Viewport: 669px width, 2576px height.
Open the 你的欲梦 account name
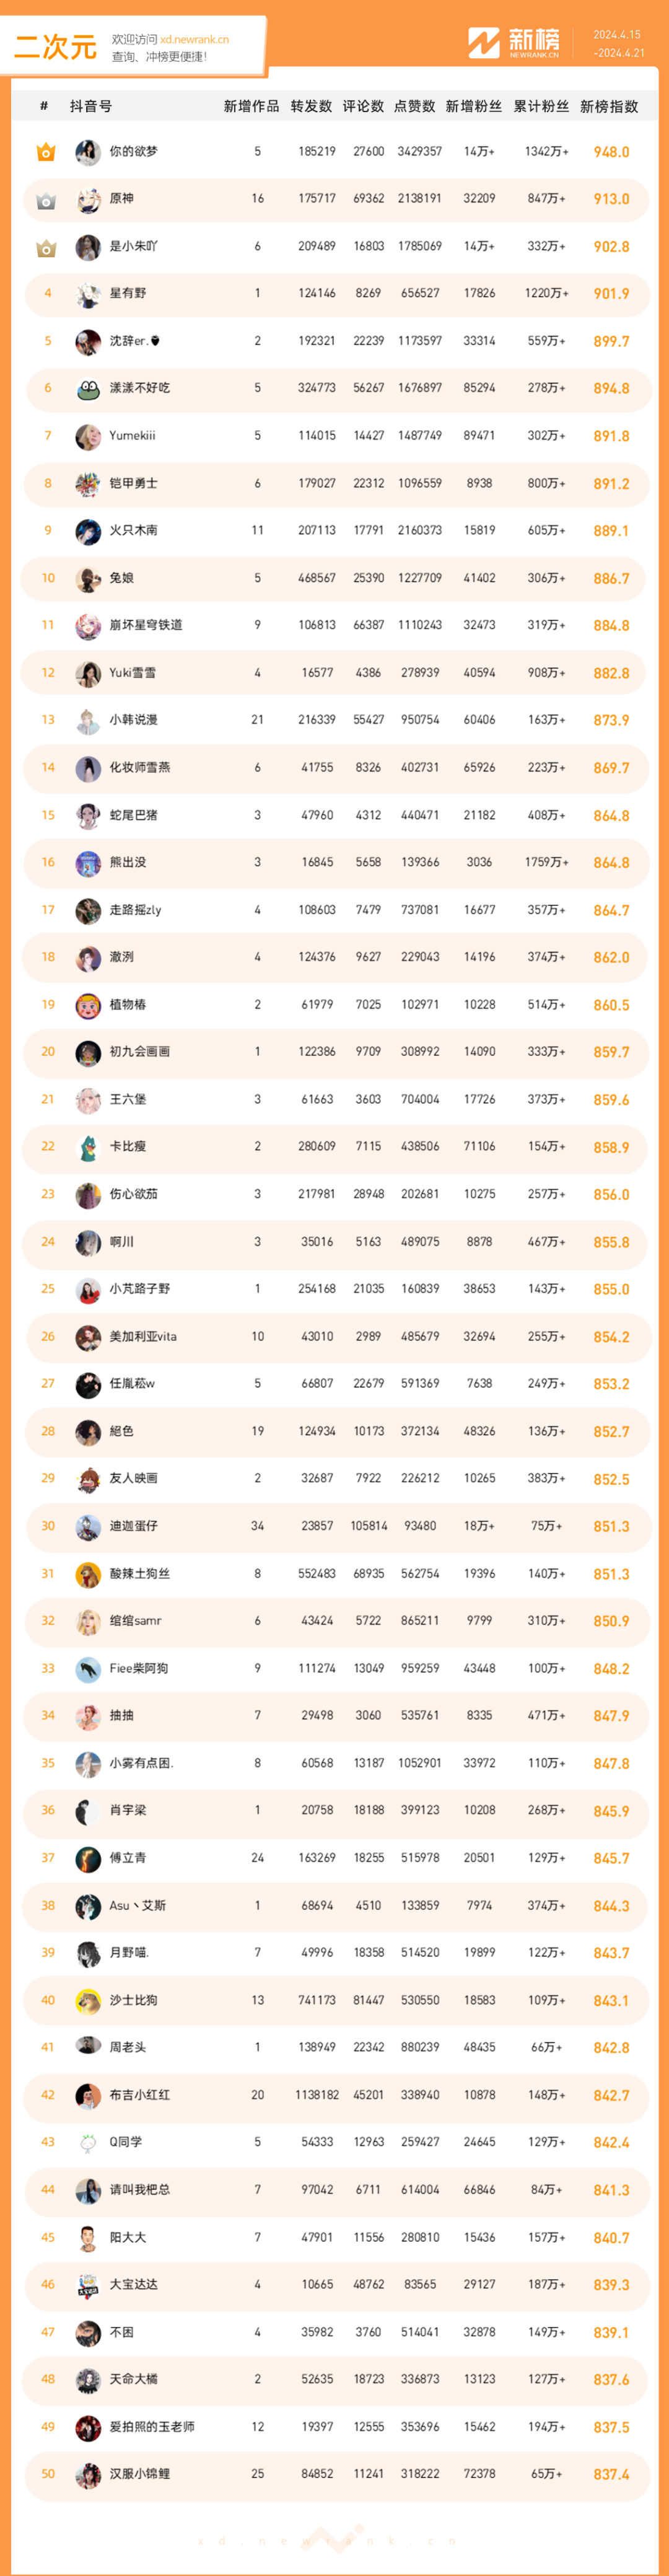(x=133, y=152)
